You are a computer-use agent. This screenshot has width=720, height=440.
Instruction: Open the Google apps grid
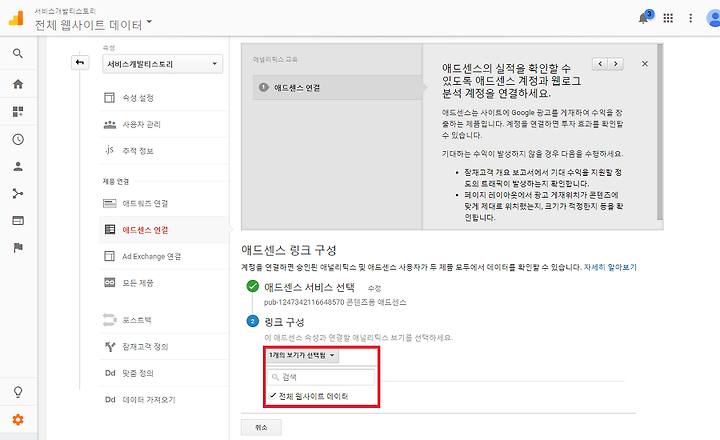point(668,18)
